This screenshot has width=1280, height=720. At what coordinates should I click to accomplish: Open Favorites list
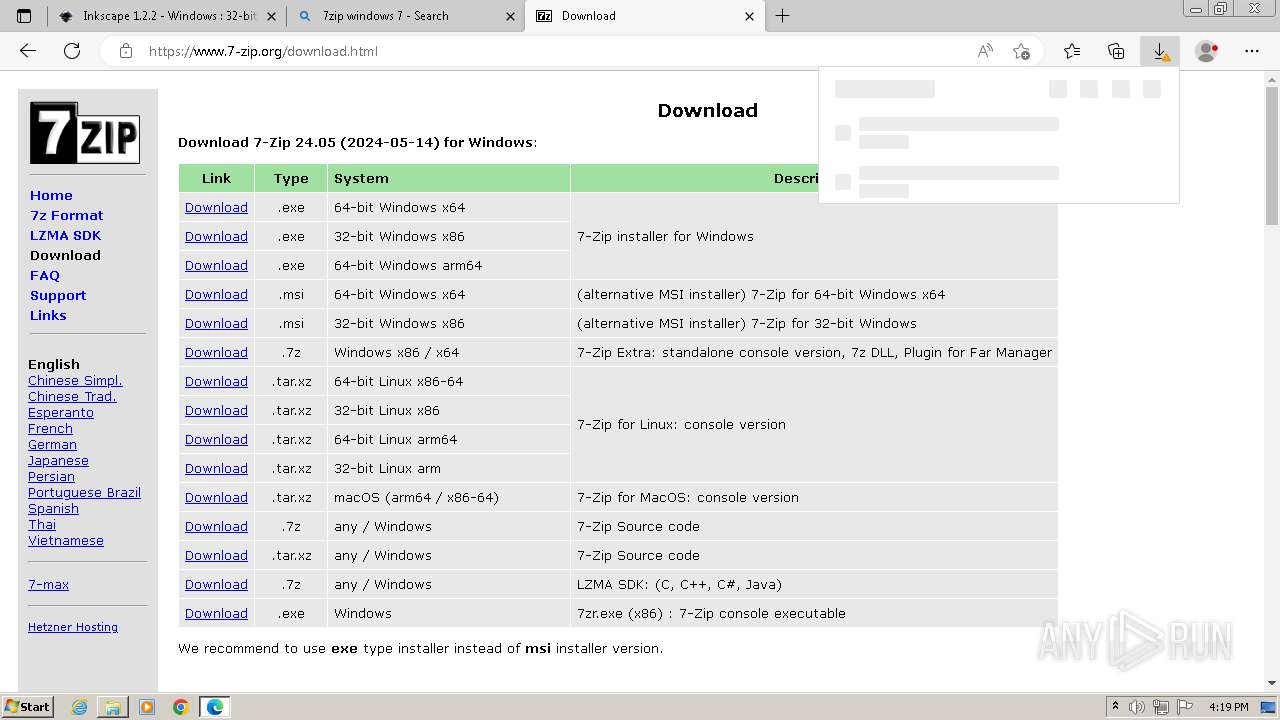point(1072,51)
